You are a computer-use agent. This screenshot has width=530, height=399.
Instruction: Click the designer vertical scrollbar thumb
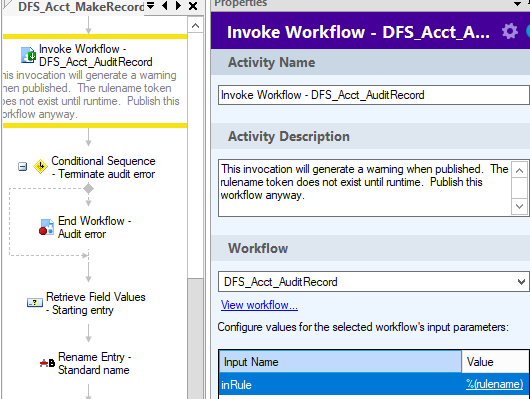pyautogui.click(x=195, y=338)
